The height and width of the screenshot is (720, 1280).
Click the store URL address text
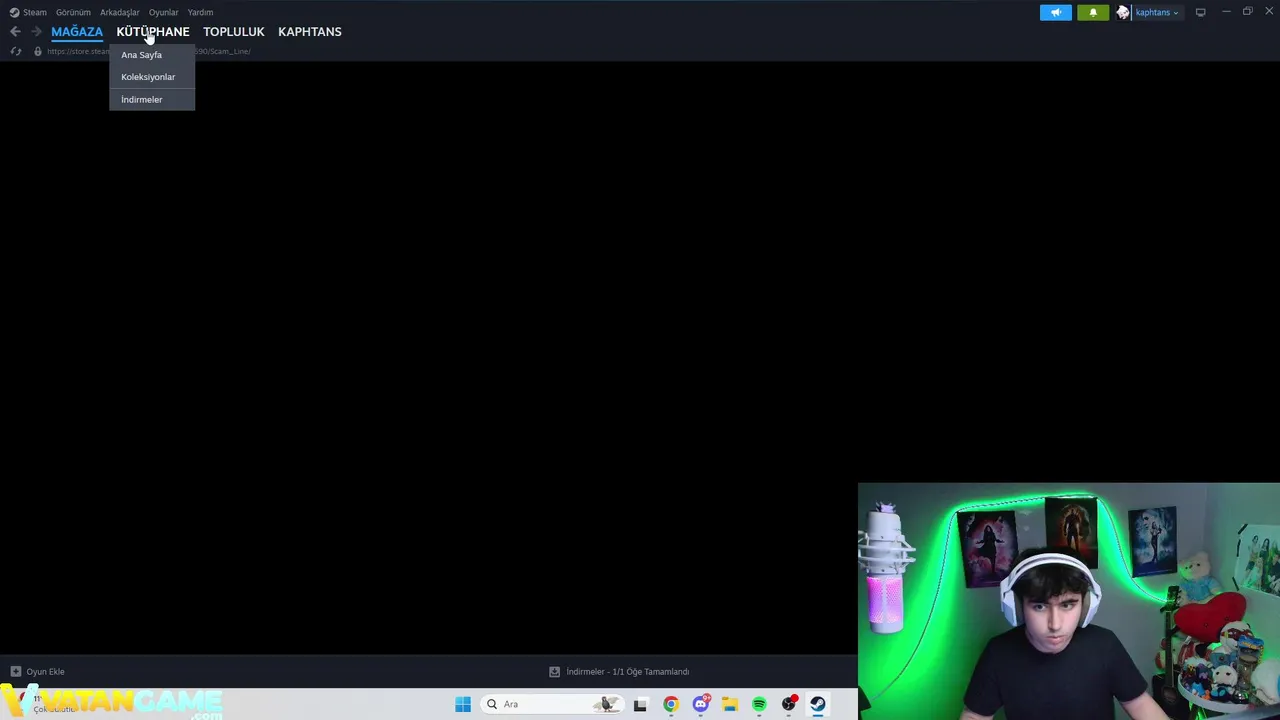pyautogui.click(x=149, y=51)
